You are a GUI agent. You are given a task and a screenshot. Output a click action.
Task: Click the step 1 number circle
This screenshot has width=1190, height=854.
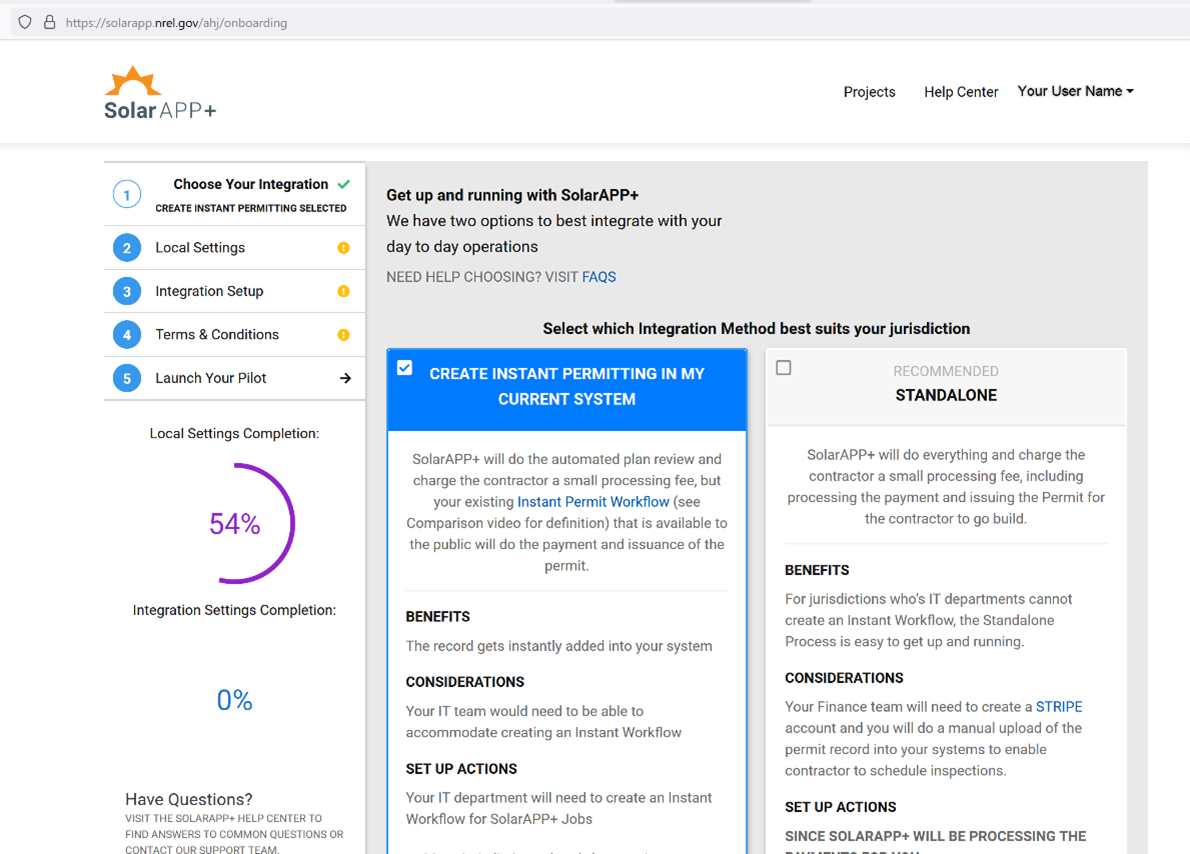127,194
